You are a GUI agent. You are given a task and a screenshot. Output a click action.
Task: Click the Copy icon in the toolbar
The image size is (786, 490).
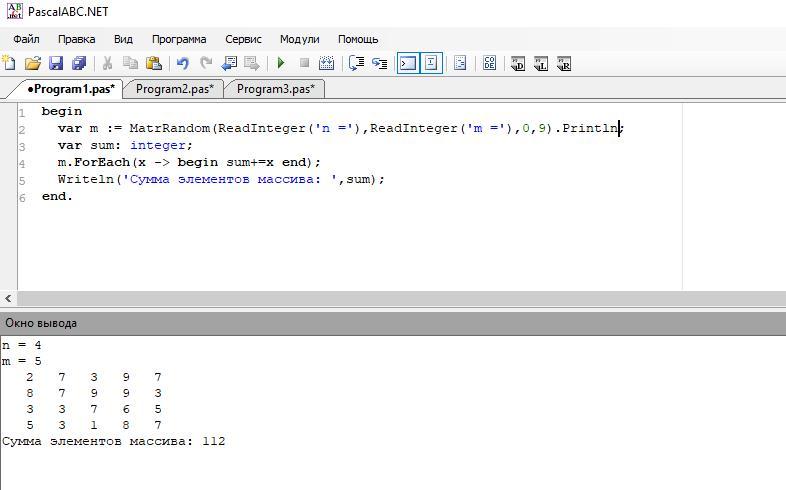pyautogui.click(x=130, y=63)
